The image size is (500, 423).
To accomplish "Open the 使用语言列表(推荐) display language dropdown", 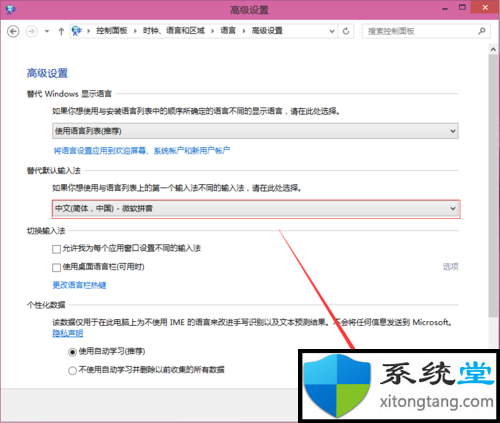I will point(255,131).
